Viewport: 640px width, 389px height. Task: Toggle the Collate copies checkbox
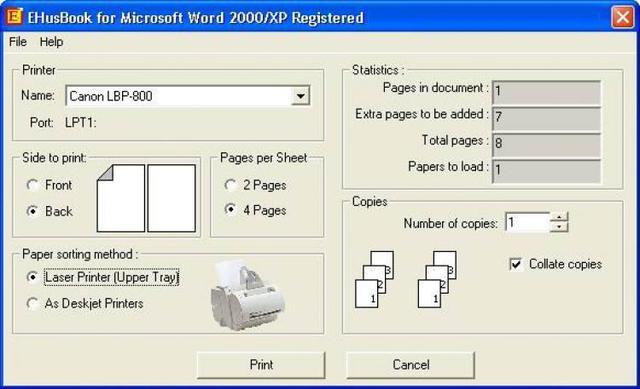click(x=516, y=264)
